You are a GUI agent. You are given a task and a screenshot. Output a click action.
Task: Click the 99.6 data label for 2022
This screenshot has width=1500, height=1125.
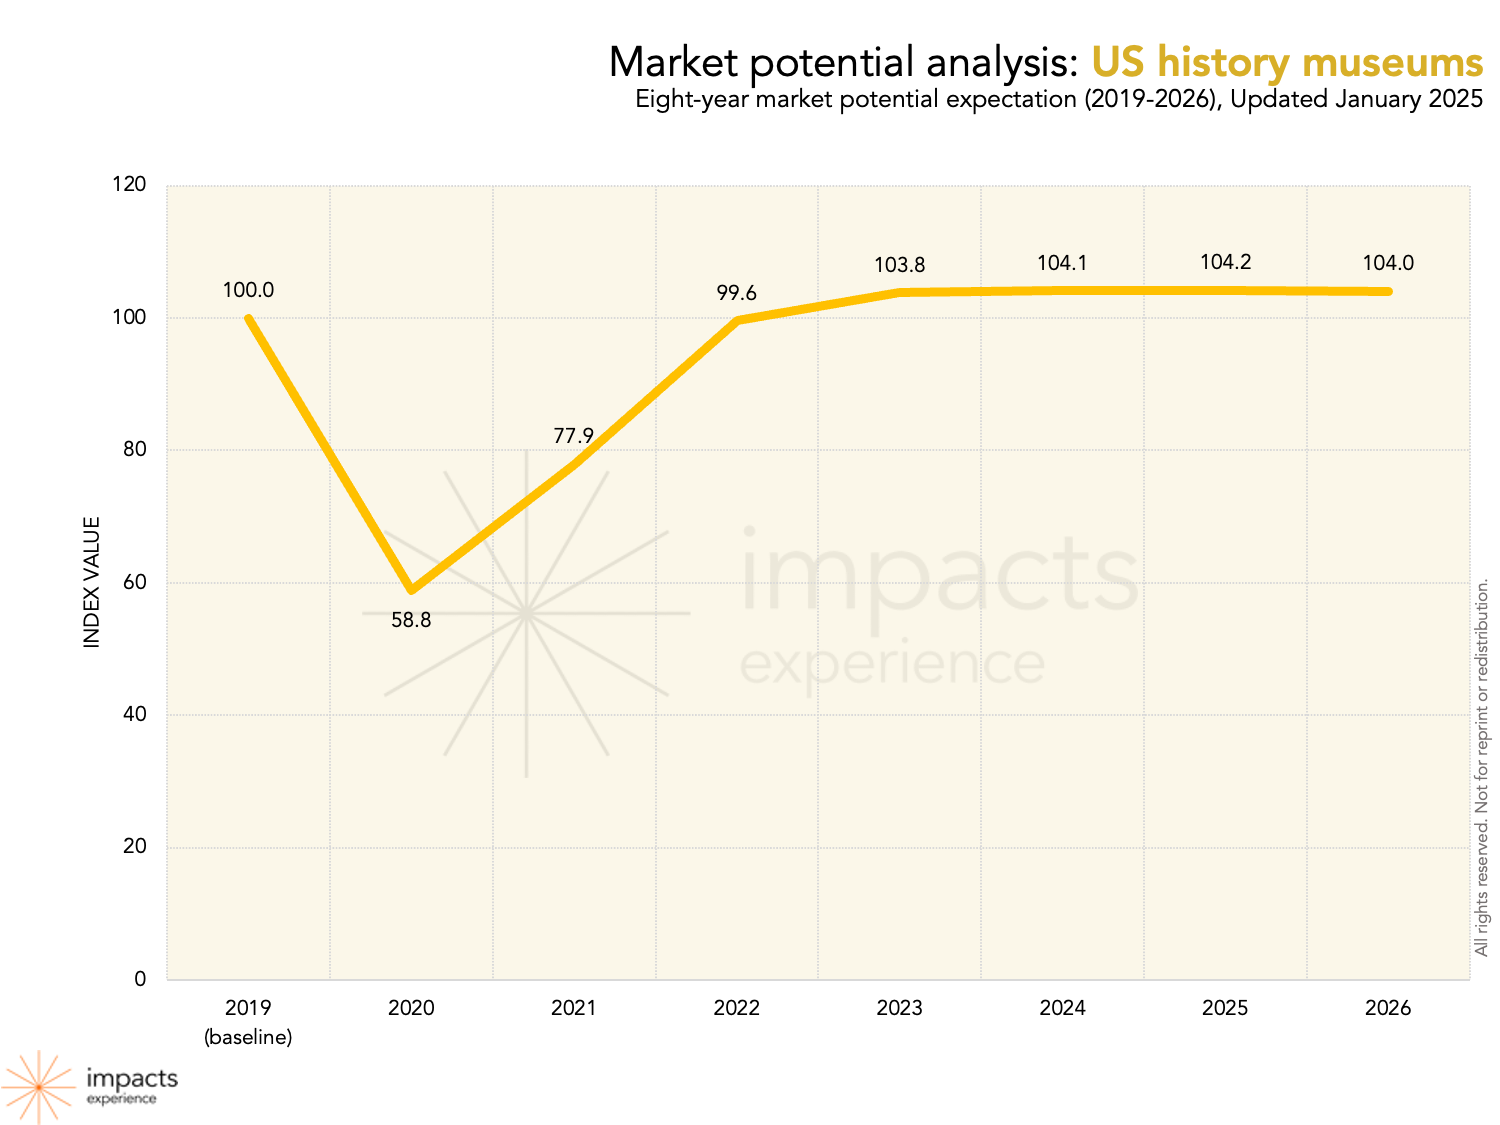[x=736, y=293]
